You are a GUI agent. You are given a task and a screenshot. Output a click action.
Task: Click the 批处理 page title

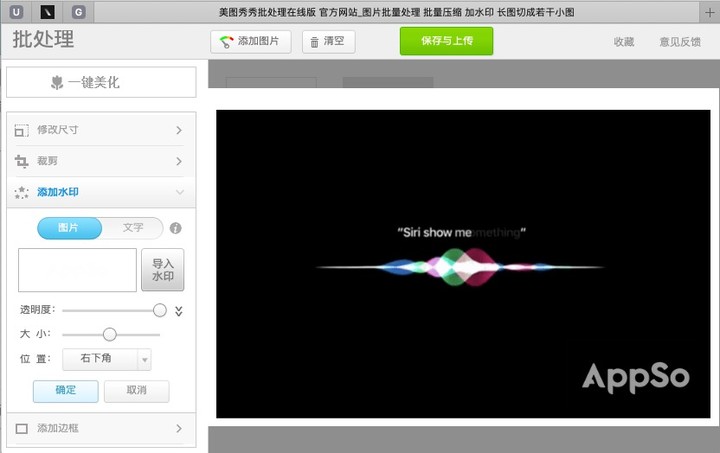pos(43,39)
